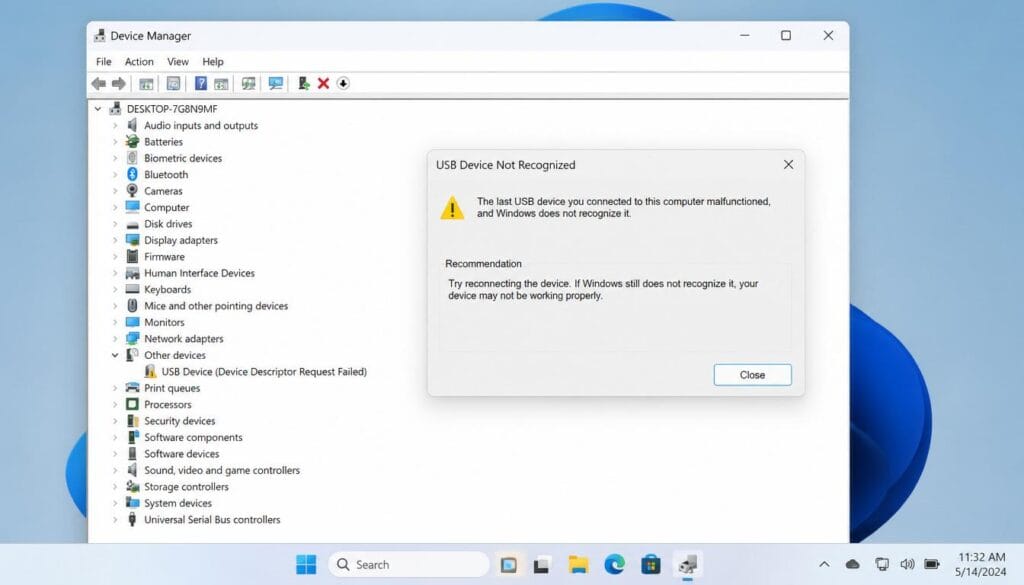
Task: Maximize the Device Manager window
Action: coord(786,35)
